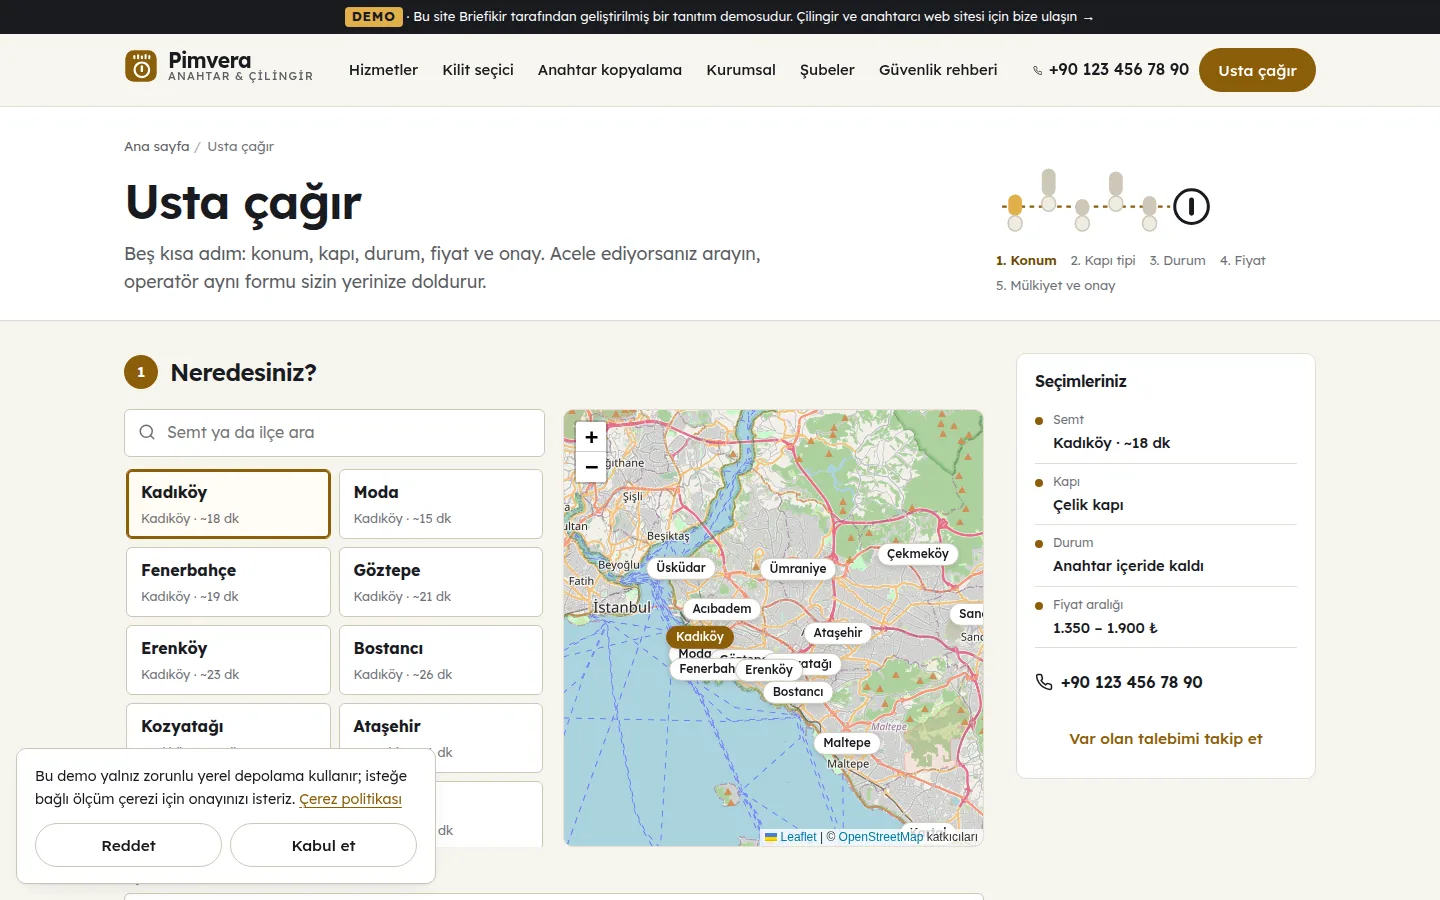The width and height of the screenshot is (1440, 900).
Task: Open the Hizmetler menu
Action: [x=383, y=70]
